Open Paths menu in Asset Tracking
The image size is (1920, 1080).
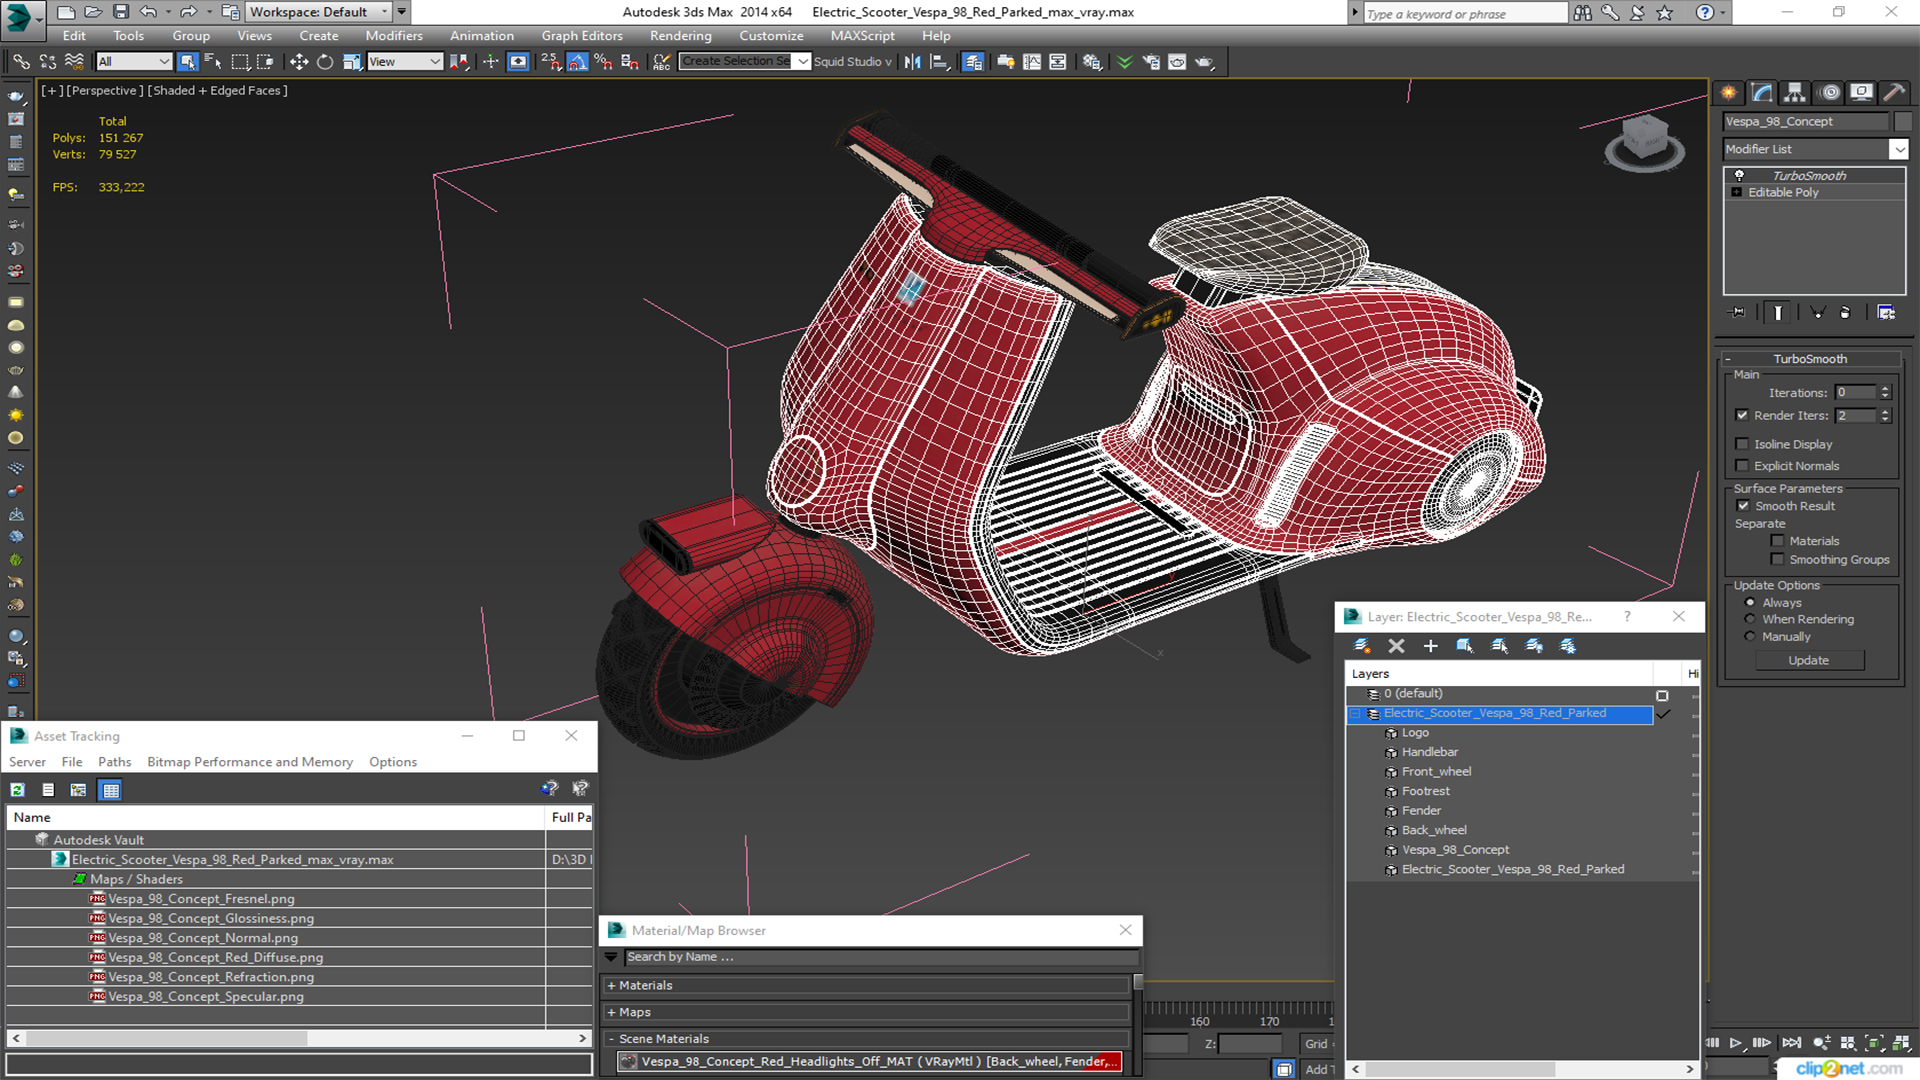pos(114,762)
